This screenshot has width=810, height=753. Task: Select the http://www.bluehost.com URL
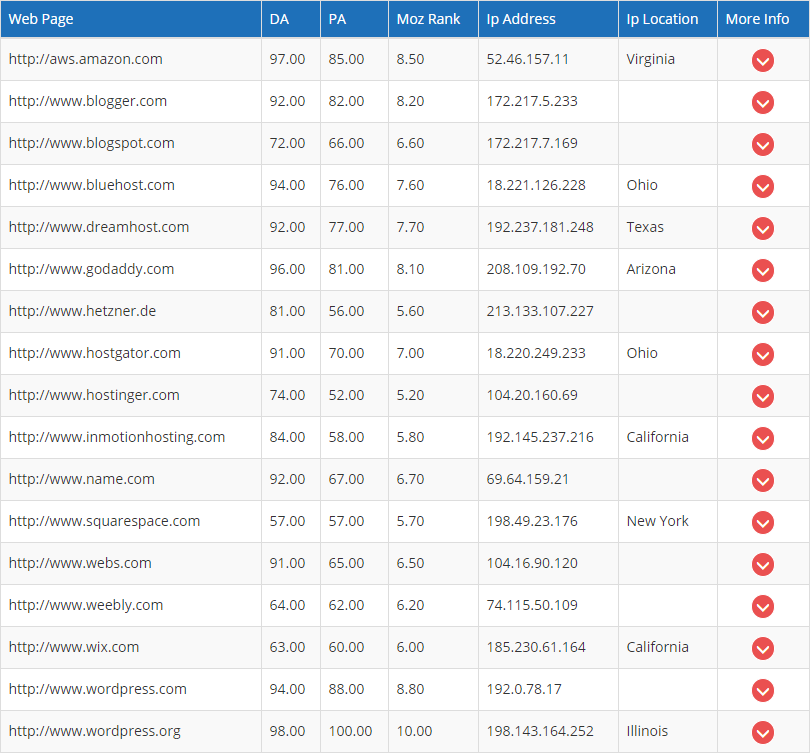[x=91, y=185]
